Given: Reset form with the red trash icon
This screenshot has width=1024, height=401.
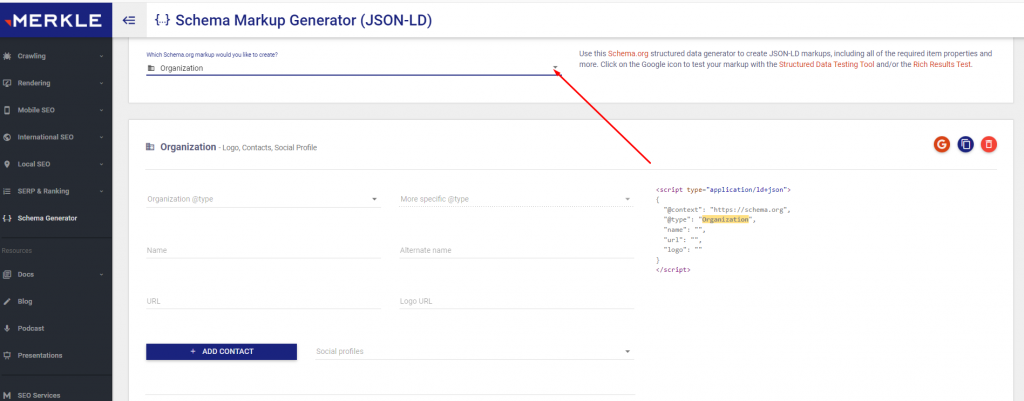Looking at the screenshot, I should pyautogui.click(x=989, y=144).
